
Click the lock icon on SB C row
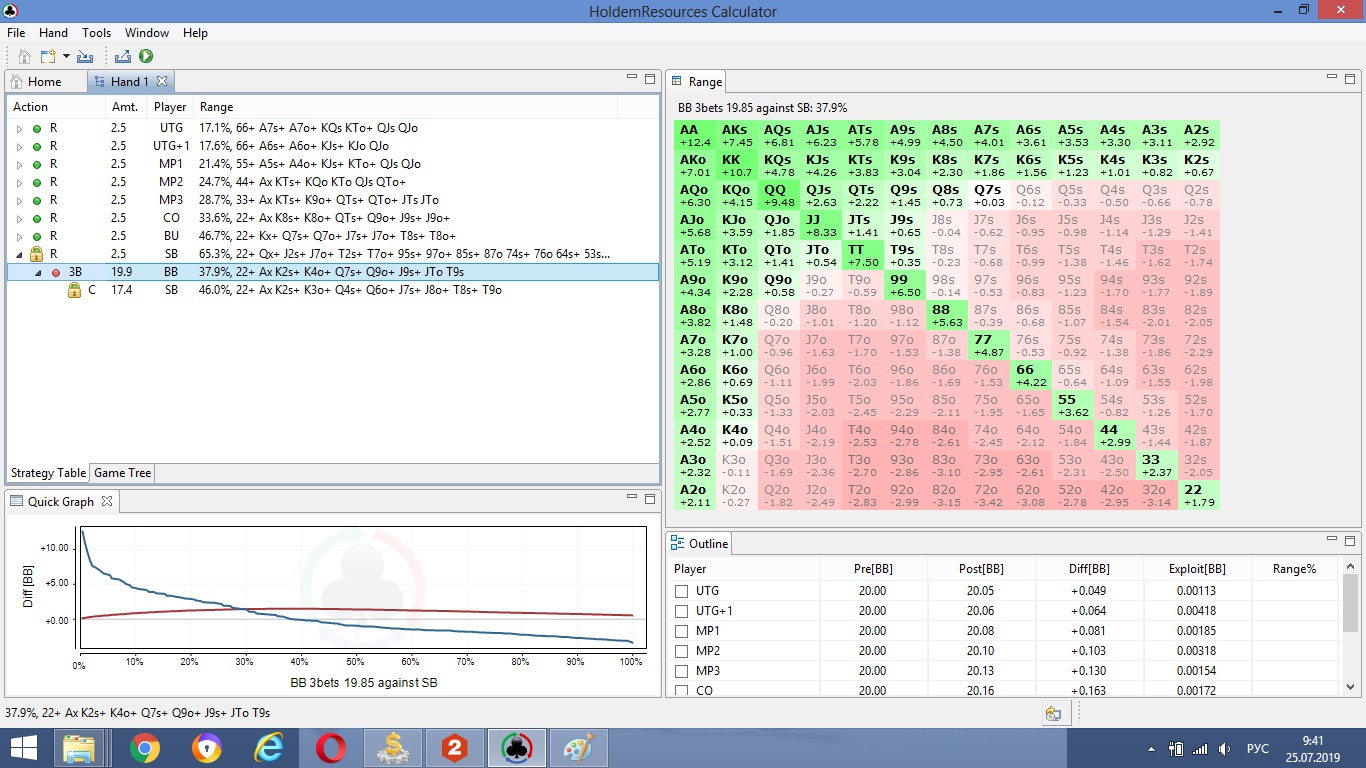74,290
